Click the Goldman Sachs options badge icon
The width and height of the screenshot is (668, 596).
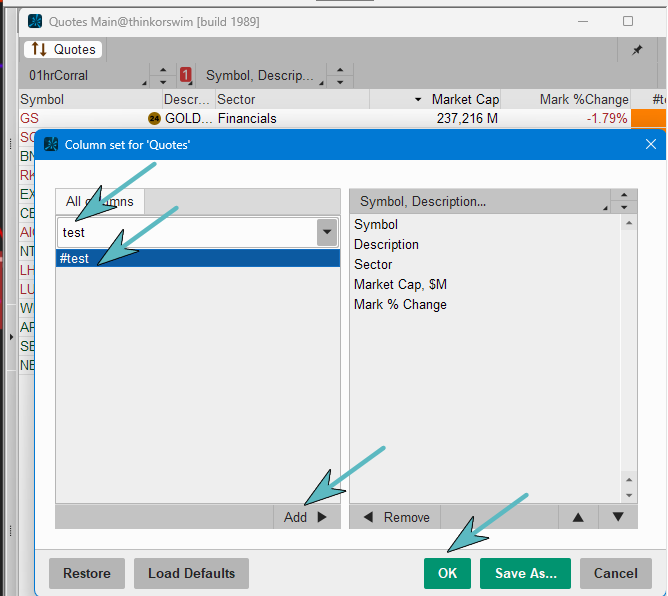[154, 118]
